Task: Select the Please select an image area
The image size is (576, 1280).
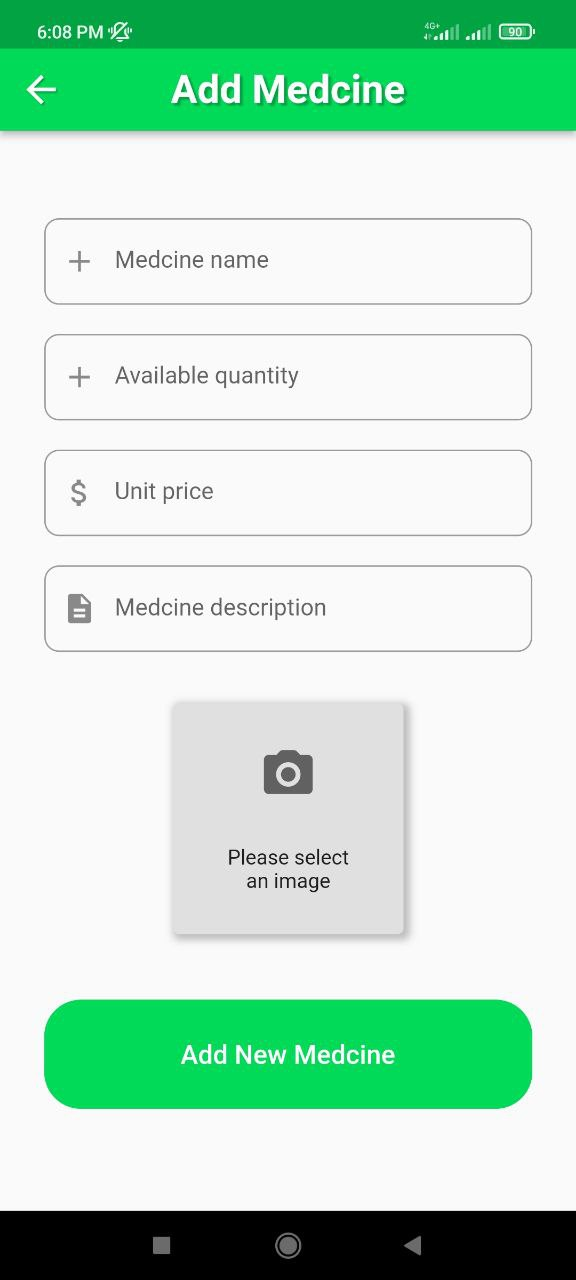Action: coord(288,869)
